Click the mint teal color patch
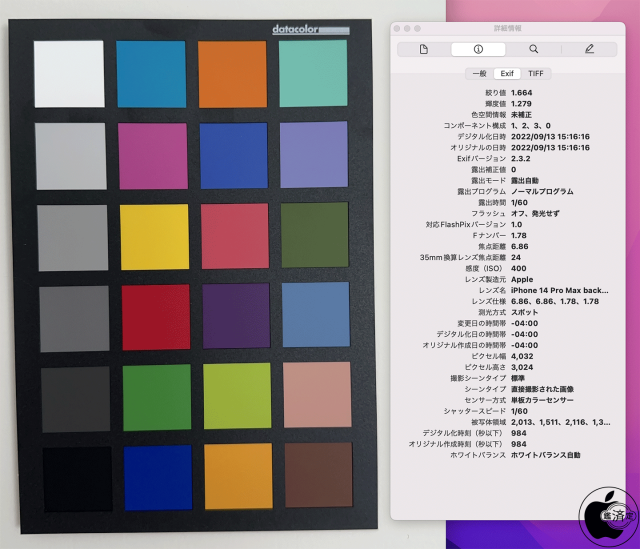This screenshot has width=640, height=549. tap(313, 72)
